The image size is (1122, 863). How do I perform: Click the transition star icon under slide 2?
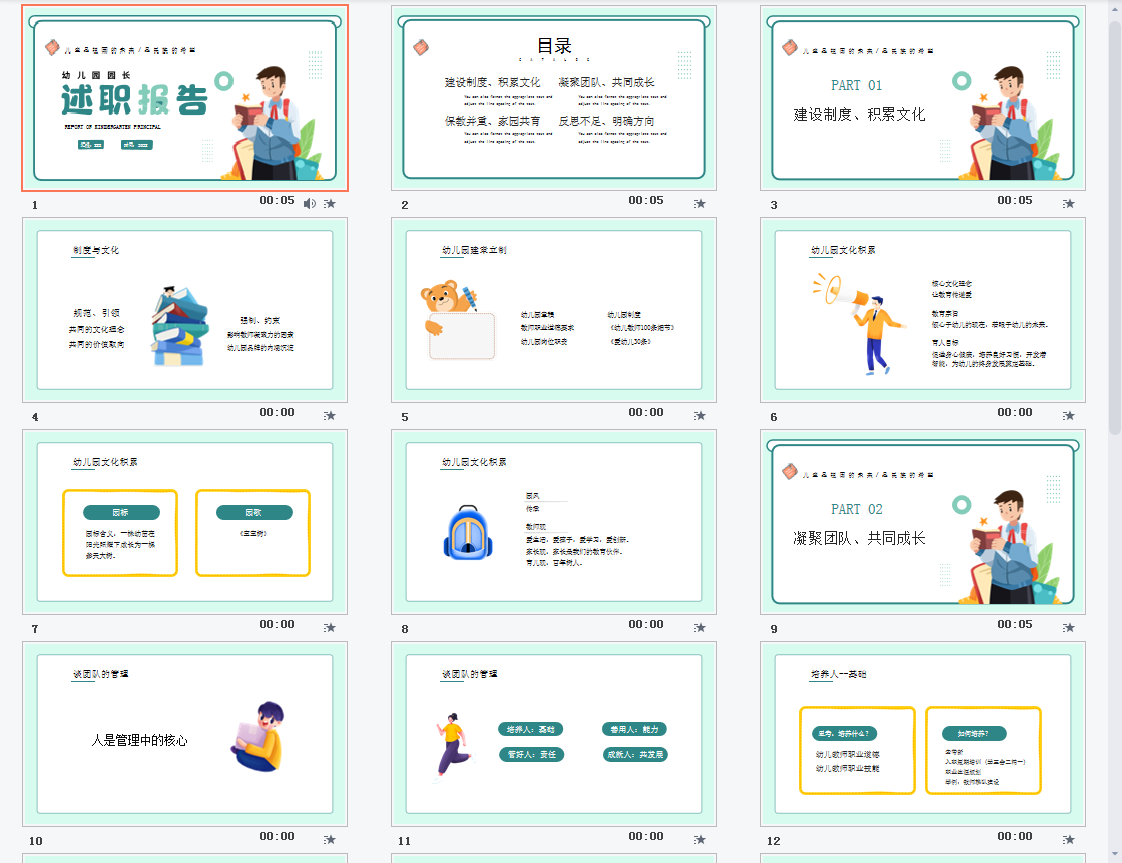(x=699, y=204)
